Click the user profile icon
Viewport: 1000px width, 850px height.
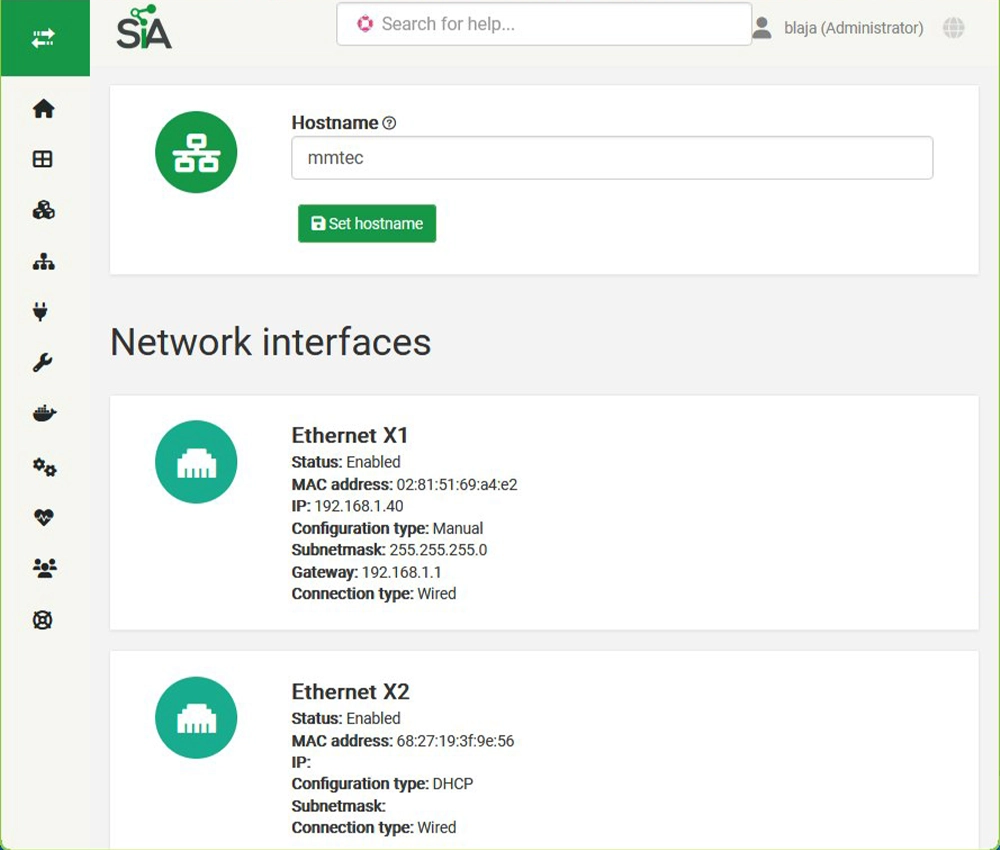tap(761, 28)
